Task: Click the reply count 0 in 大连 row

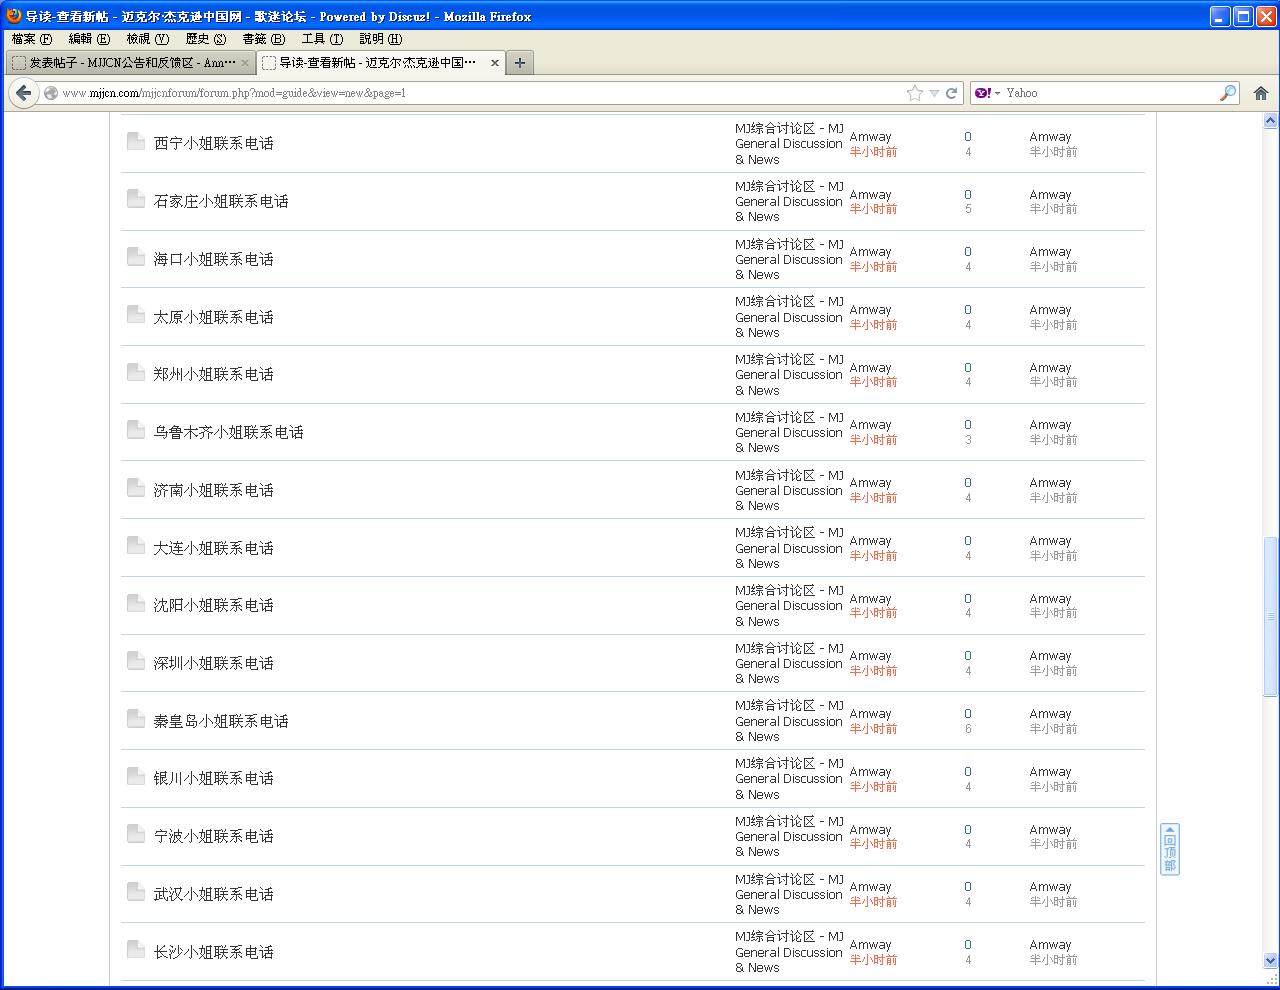Action: (967, 541)
